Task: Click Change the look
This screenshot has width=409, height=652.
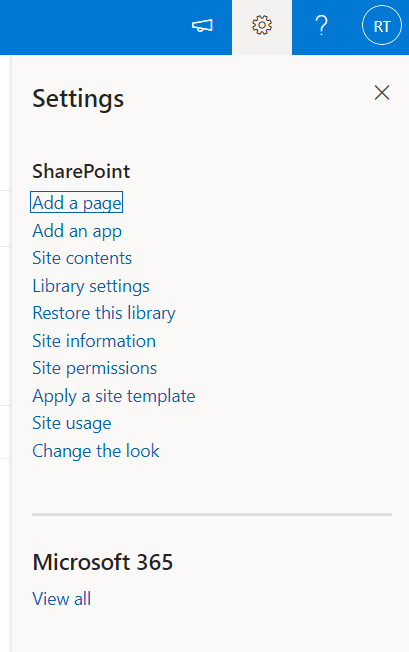Action: coord(96,451)
